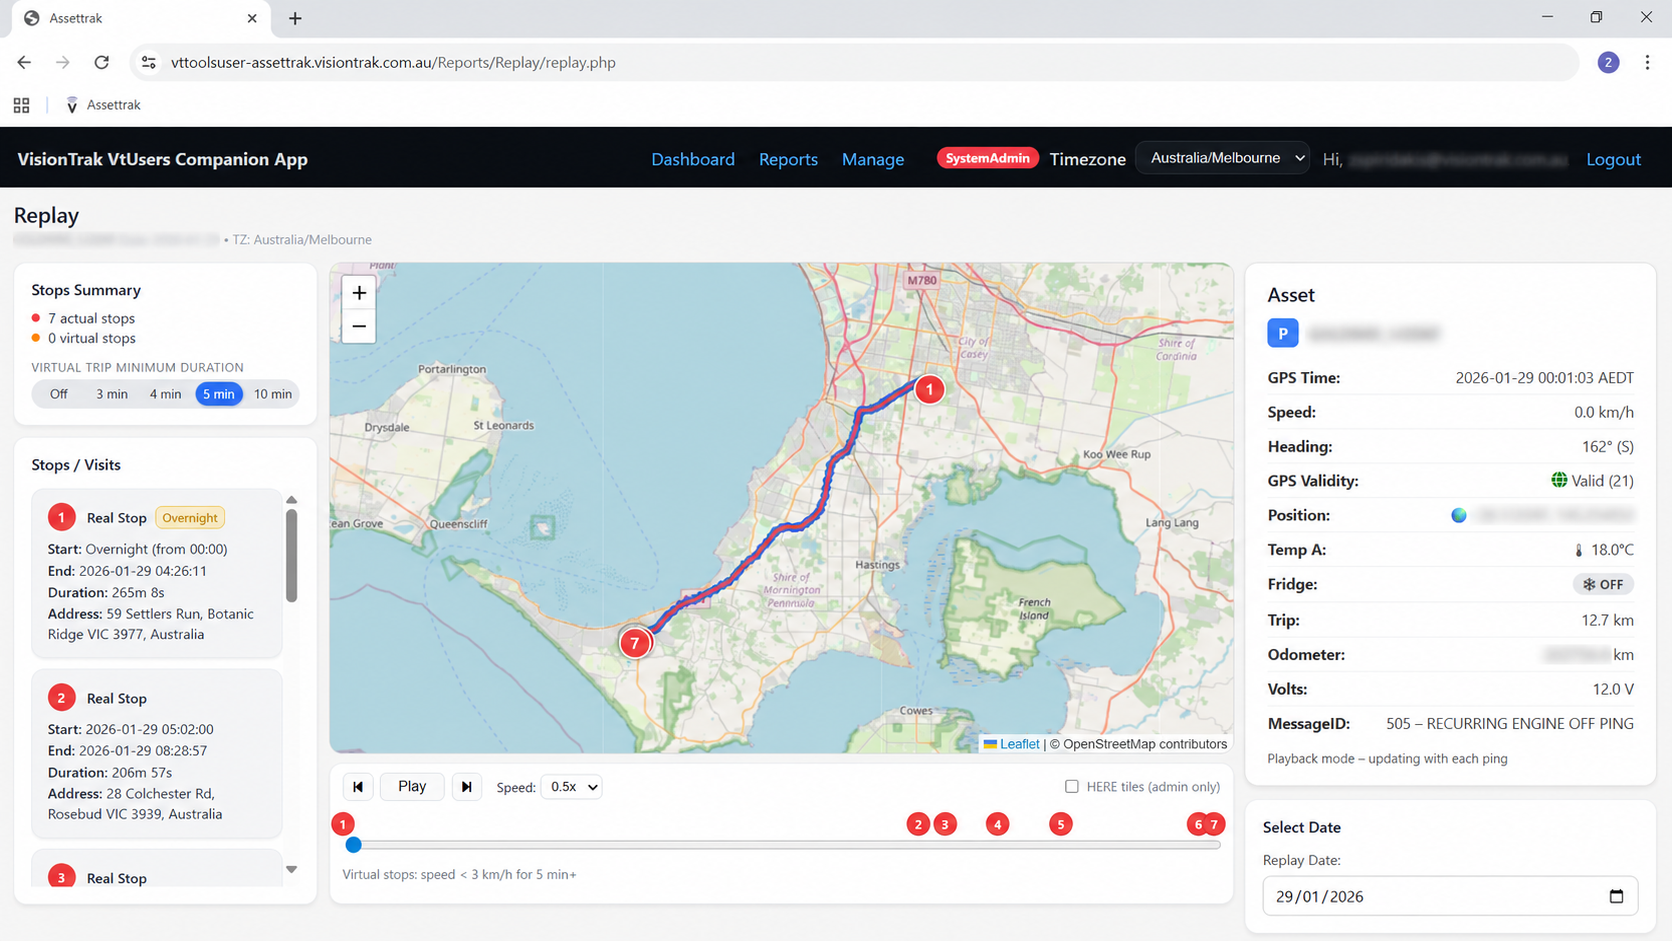The image size is (1672, 941).
Task: Open the Chrome three-dot menu
Action: pyautogui.click(x=1647, y=62)
